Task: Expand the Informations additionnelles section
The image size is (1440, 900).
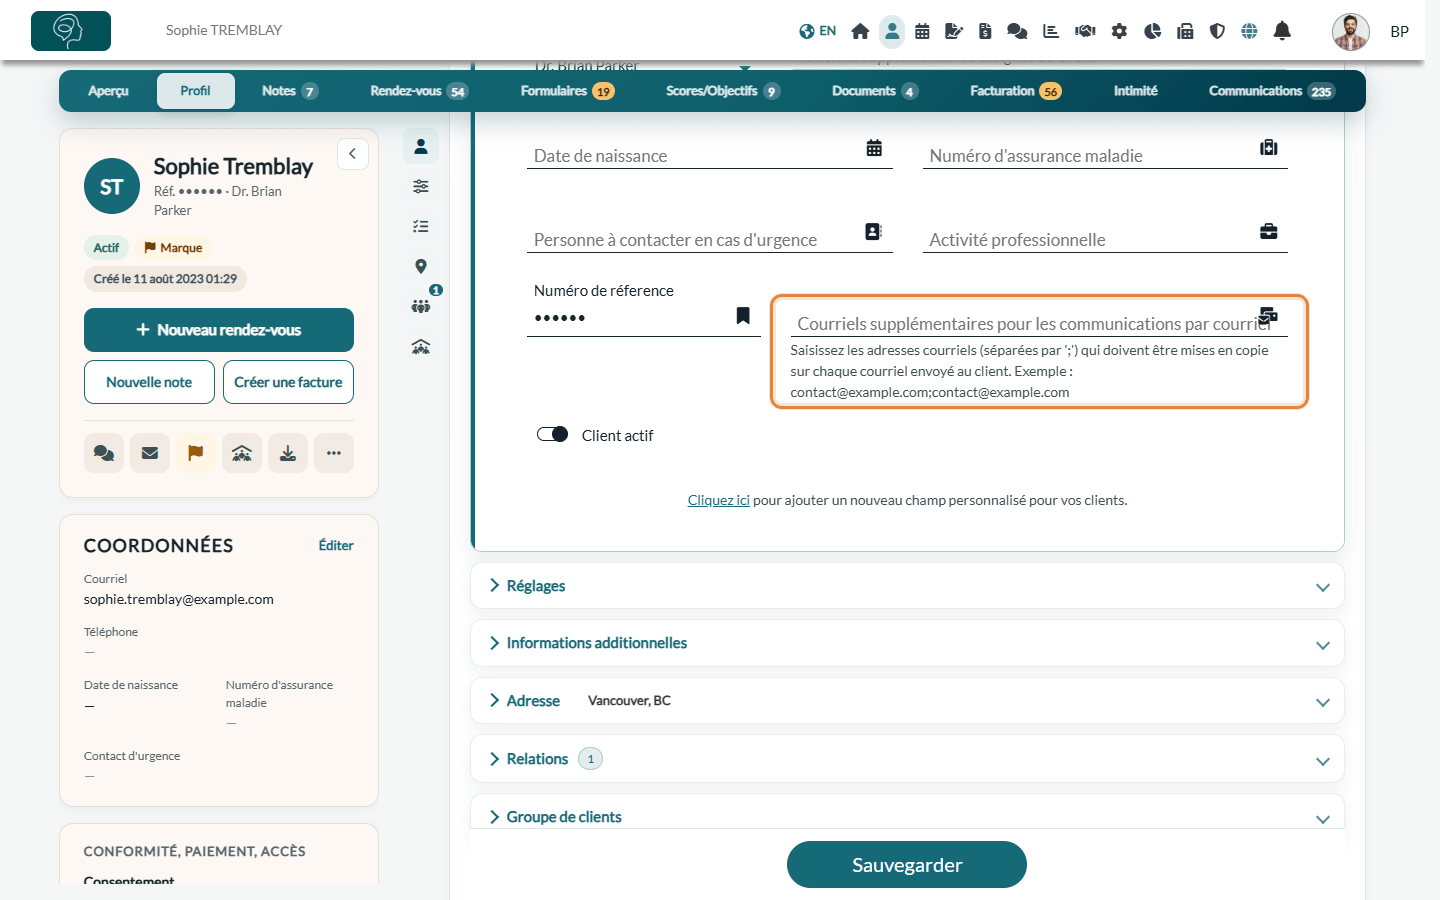Action: (x=907, y=644)
